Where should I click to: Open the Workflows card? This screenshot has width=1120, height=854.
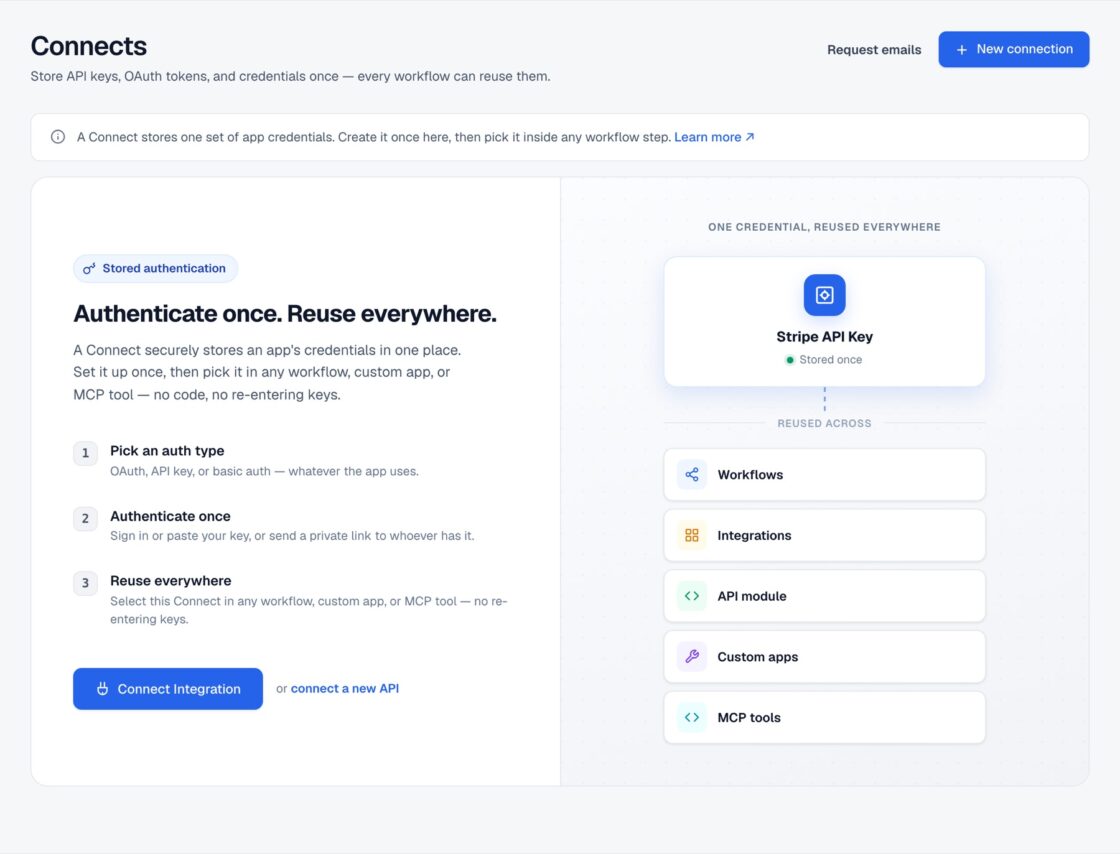coord(824,475)
